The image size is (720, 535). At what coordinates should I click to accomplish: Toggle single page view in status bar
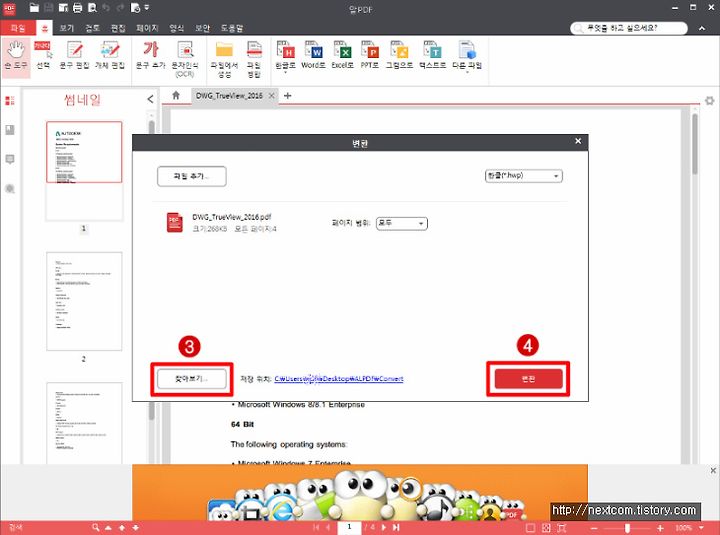[x=530, y=528]
